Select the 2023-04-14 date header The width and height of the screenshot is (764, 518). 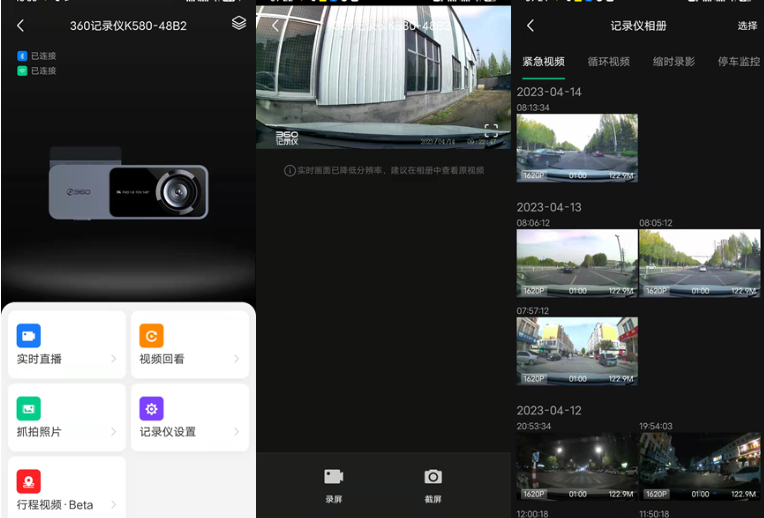[549, 92]
